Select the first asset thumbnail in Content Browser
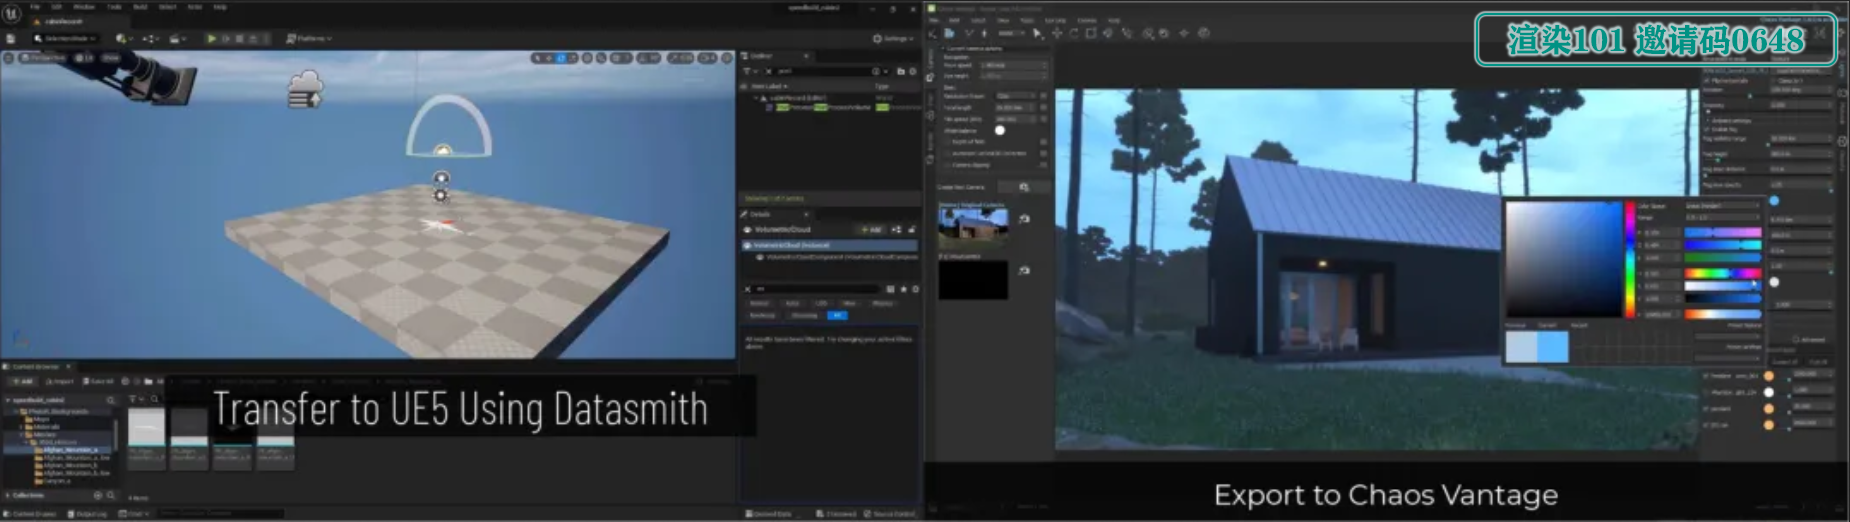This screenshot has width=1850, height=522. point(146,438)
